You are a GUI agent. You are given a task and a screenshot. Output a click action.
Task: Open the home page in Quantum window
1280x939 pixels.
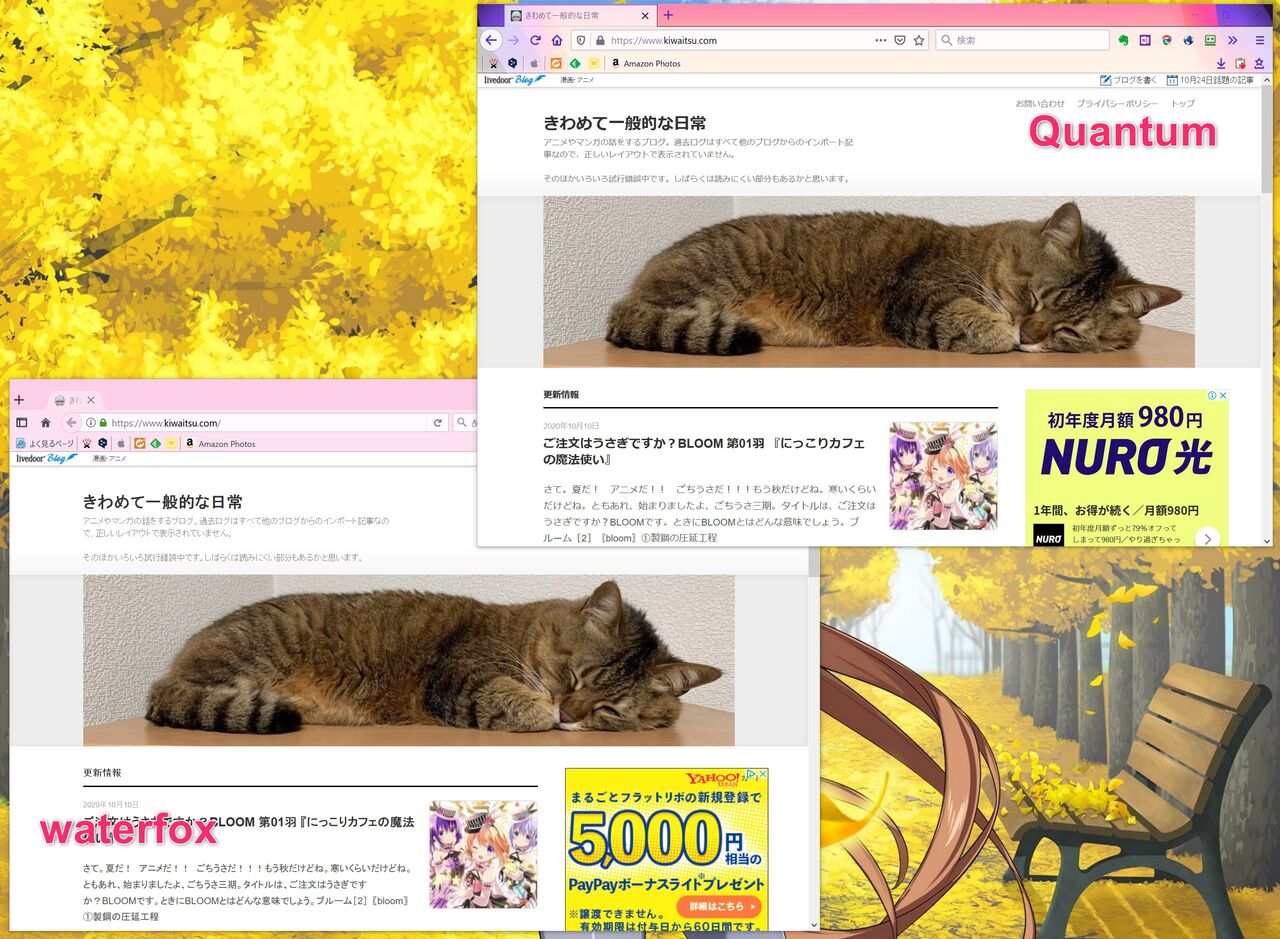pyautogui.click(x=557, y=40)
